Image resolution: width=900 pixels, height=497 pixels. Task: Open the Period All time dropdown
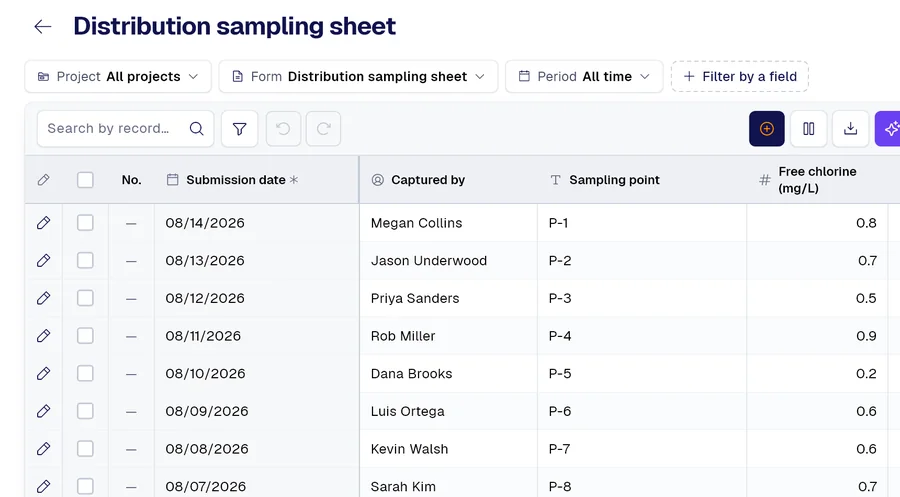(584, 76)
